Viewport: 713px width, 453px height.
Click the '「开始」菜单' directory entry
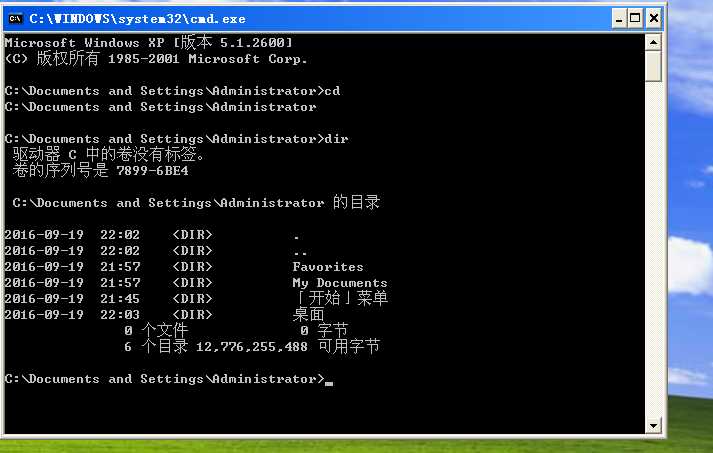[340, 298]
